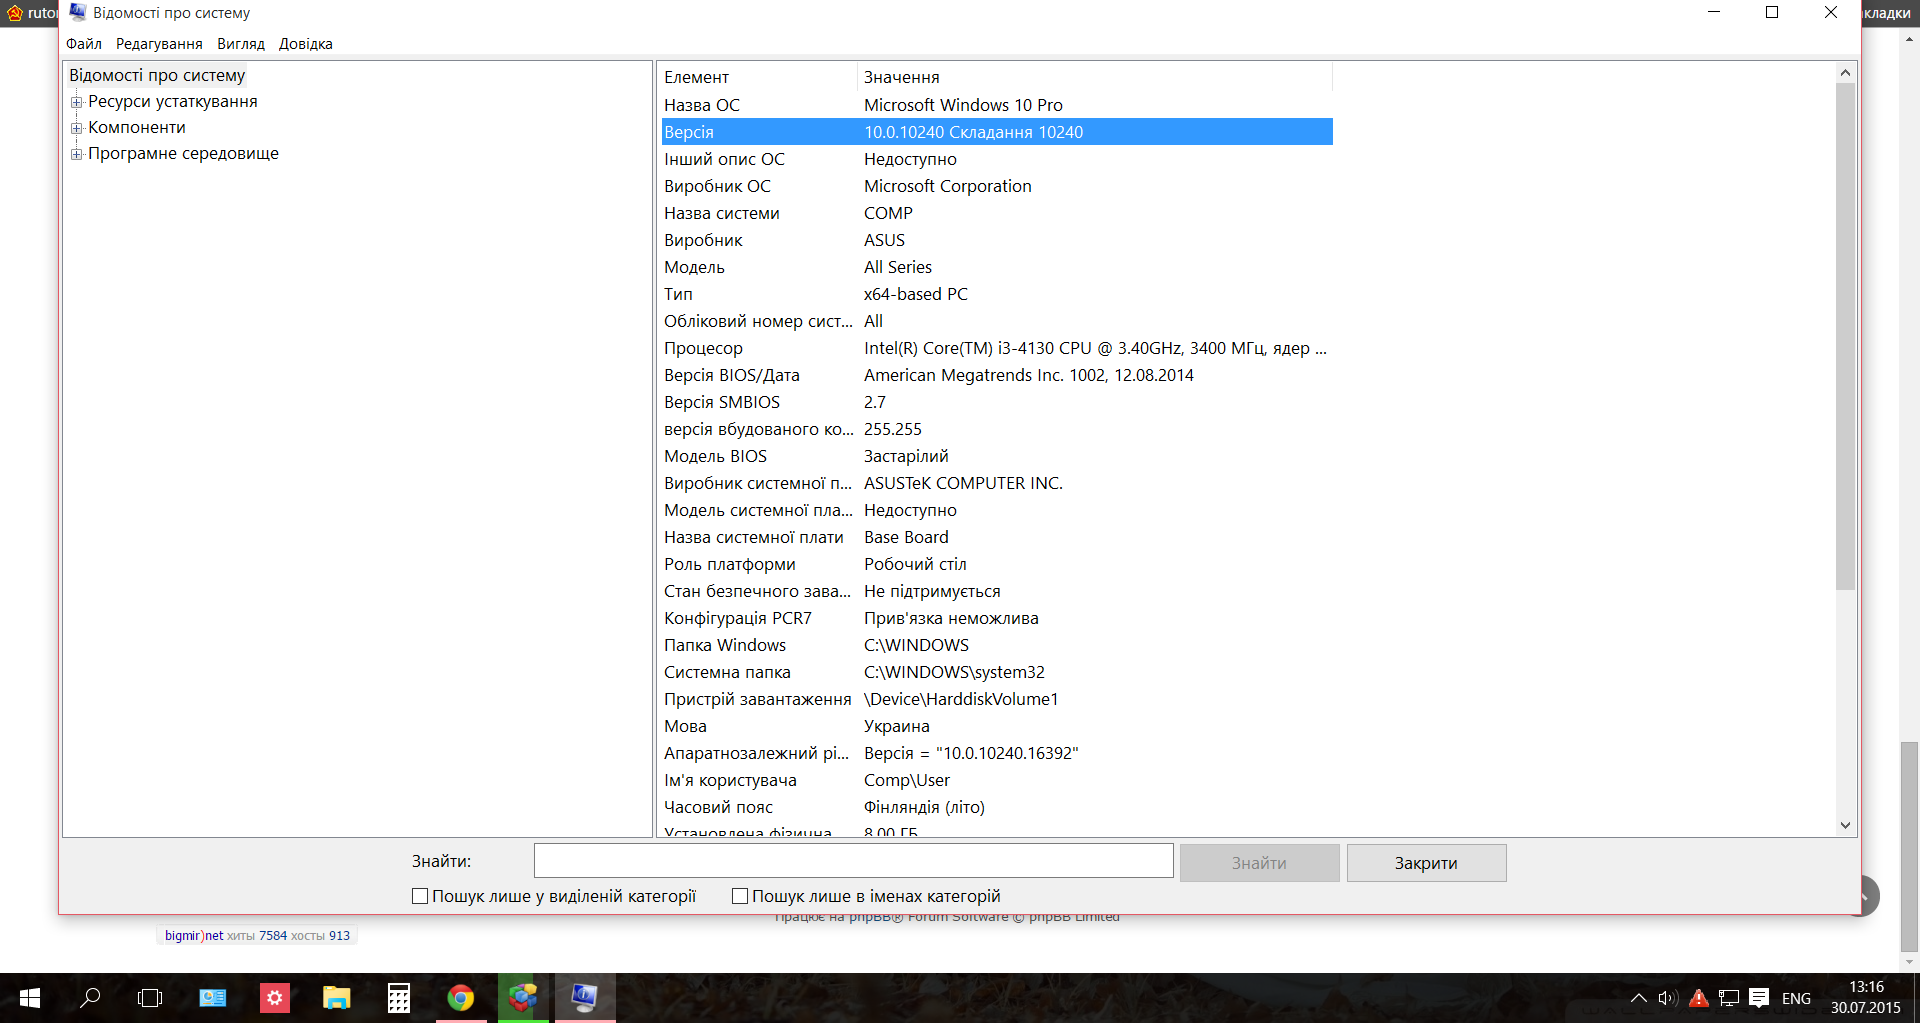Enable "Пошук лише у виділеній категорії" checkbox
Viewport: 1920px width, 1023px height.
420,896
